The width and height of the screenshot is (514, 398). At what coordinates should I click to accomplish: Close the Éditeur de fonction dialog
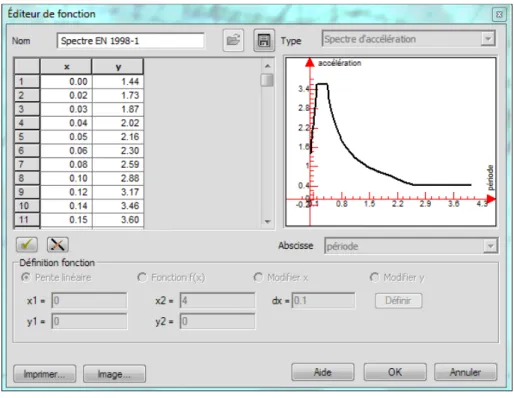tap(499, 14)
